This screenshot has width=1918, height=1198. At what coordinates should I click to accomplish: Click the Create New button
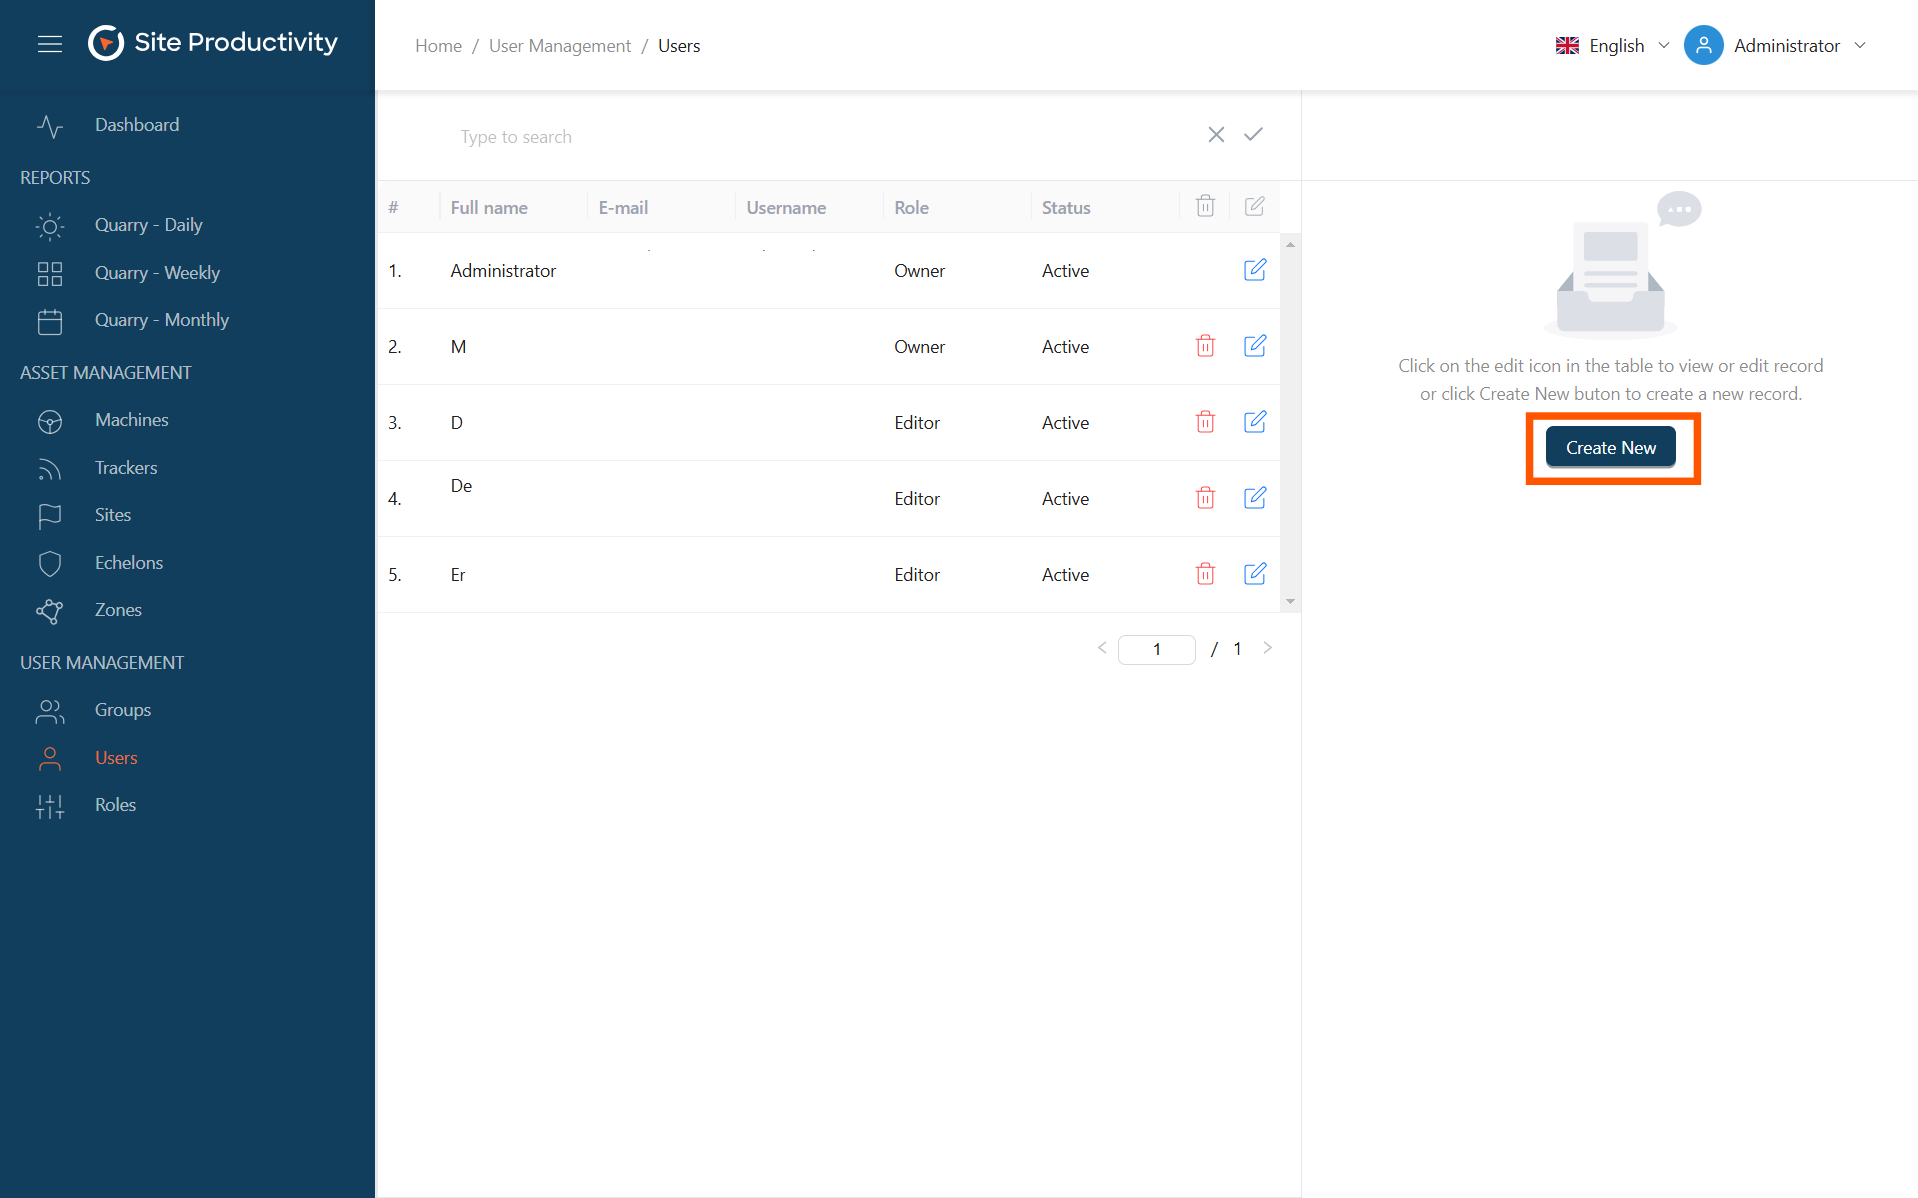click(1610, 448)
